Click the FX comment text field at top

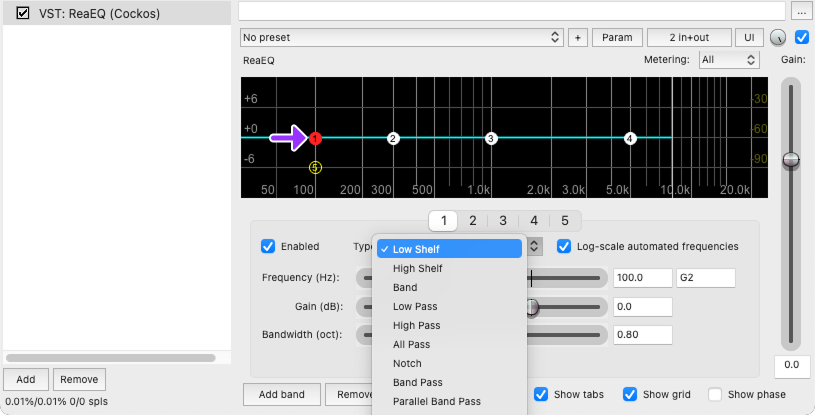[512, 10]
